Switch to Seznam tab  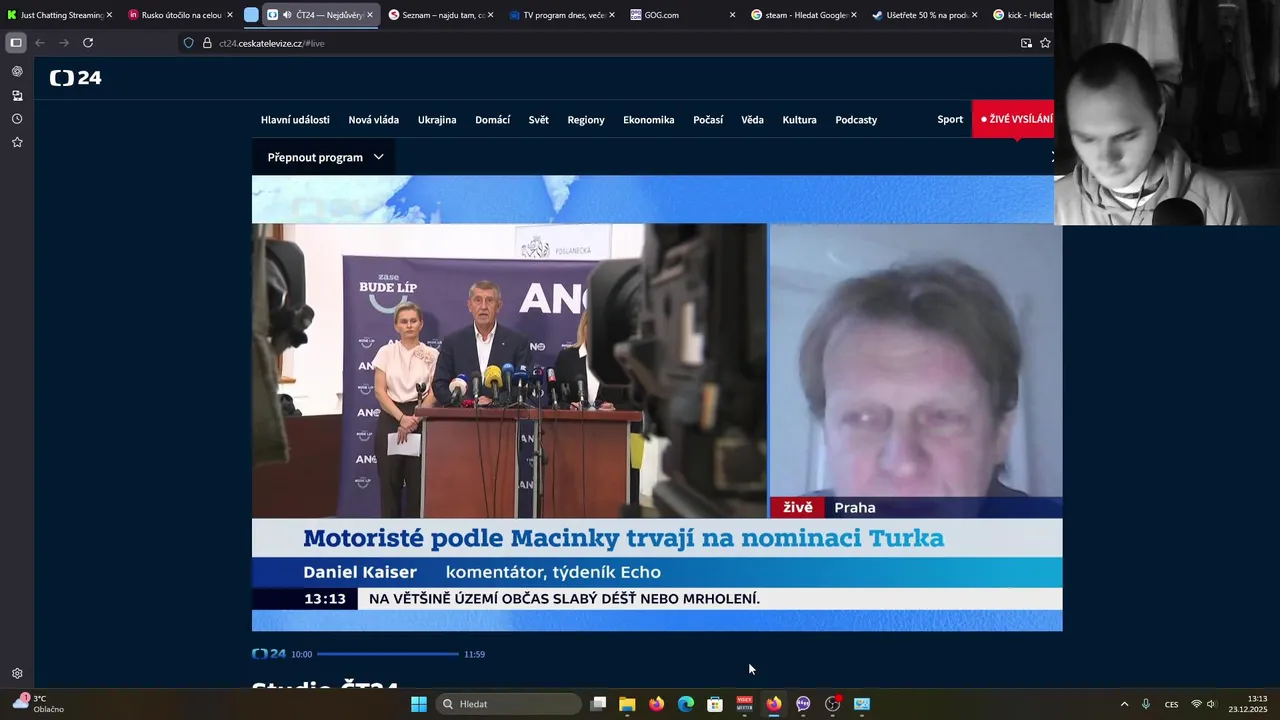441,15
